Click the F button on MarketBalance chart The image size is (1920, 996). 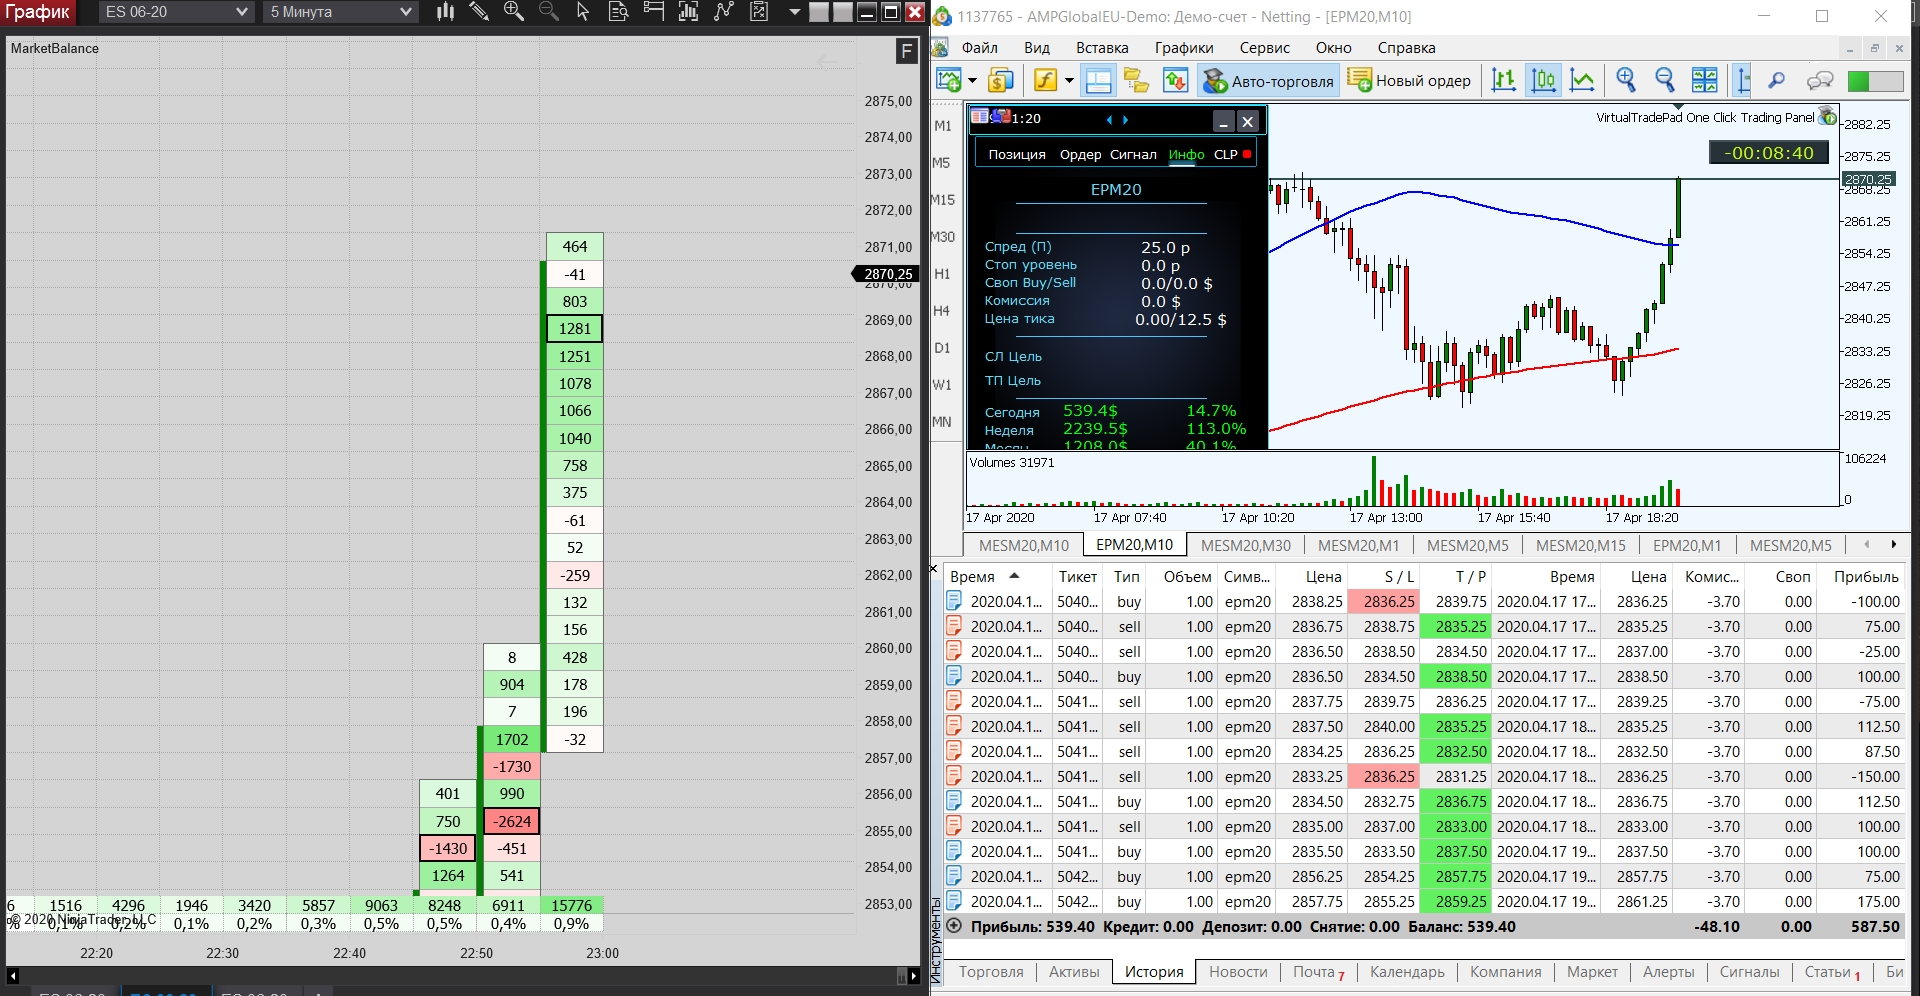[x=906, y=51]
